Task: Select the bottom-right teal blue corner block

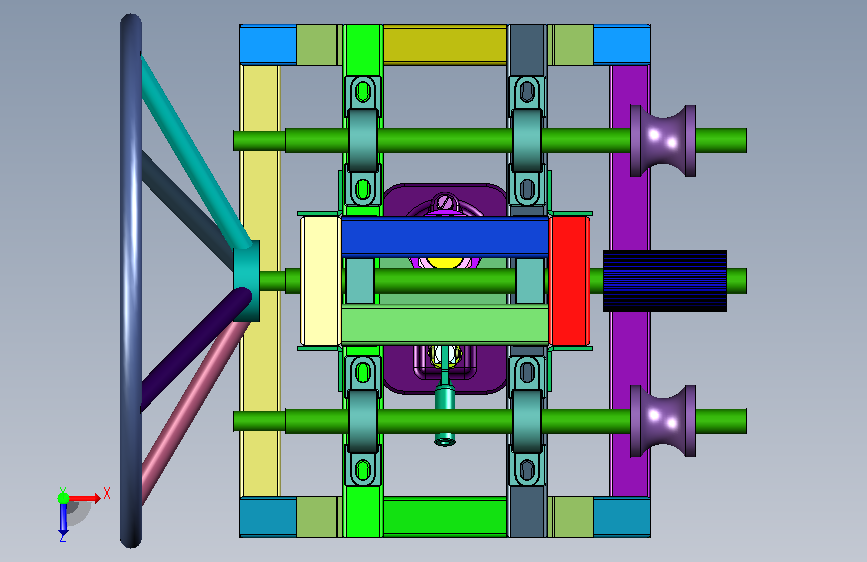Action: tap(621, 517)
